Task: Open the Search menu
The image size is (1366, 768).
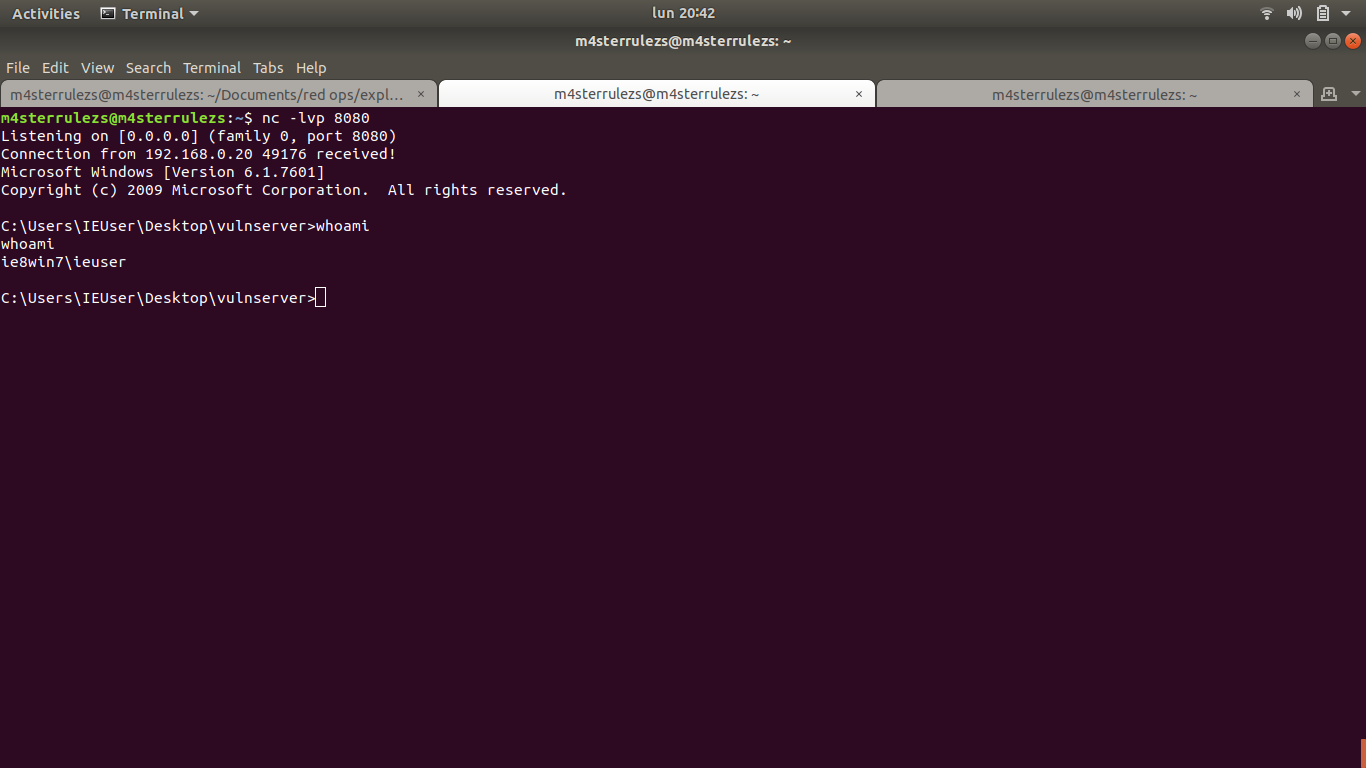Action: 148,68
